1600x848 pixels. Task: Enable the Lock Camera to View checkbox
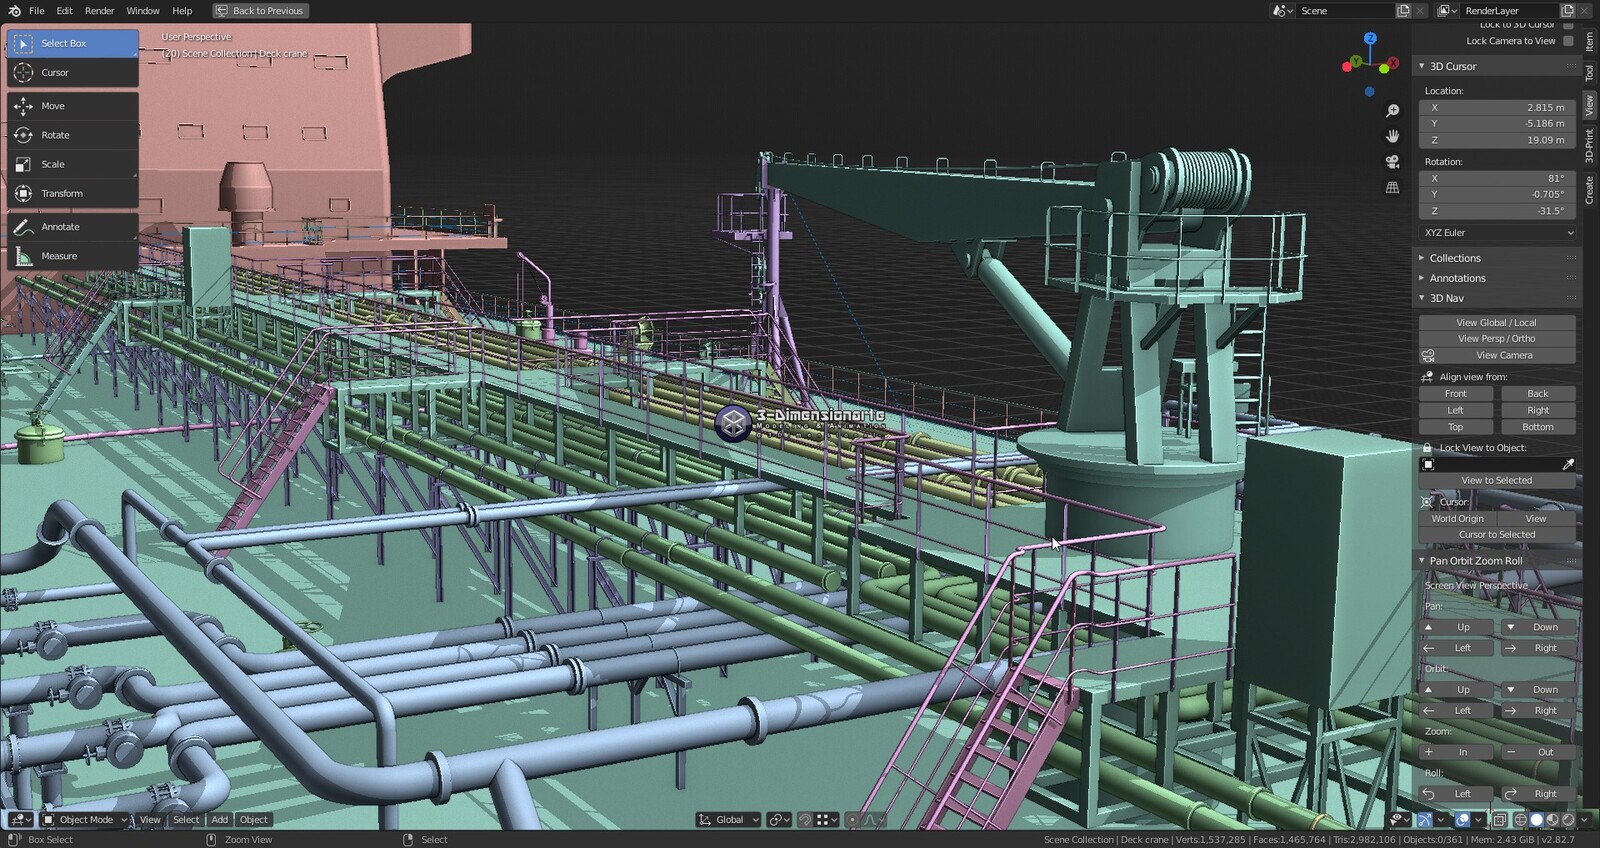pos(1568,41)
